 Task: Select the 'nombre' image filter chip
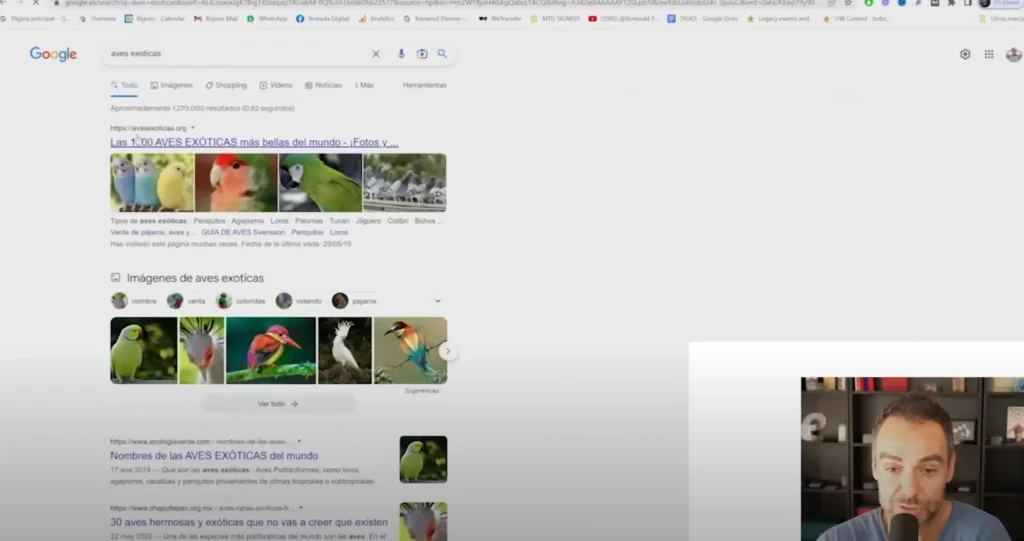pyautogui.click(x=135, y=301)
